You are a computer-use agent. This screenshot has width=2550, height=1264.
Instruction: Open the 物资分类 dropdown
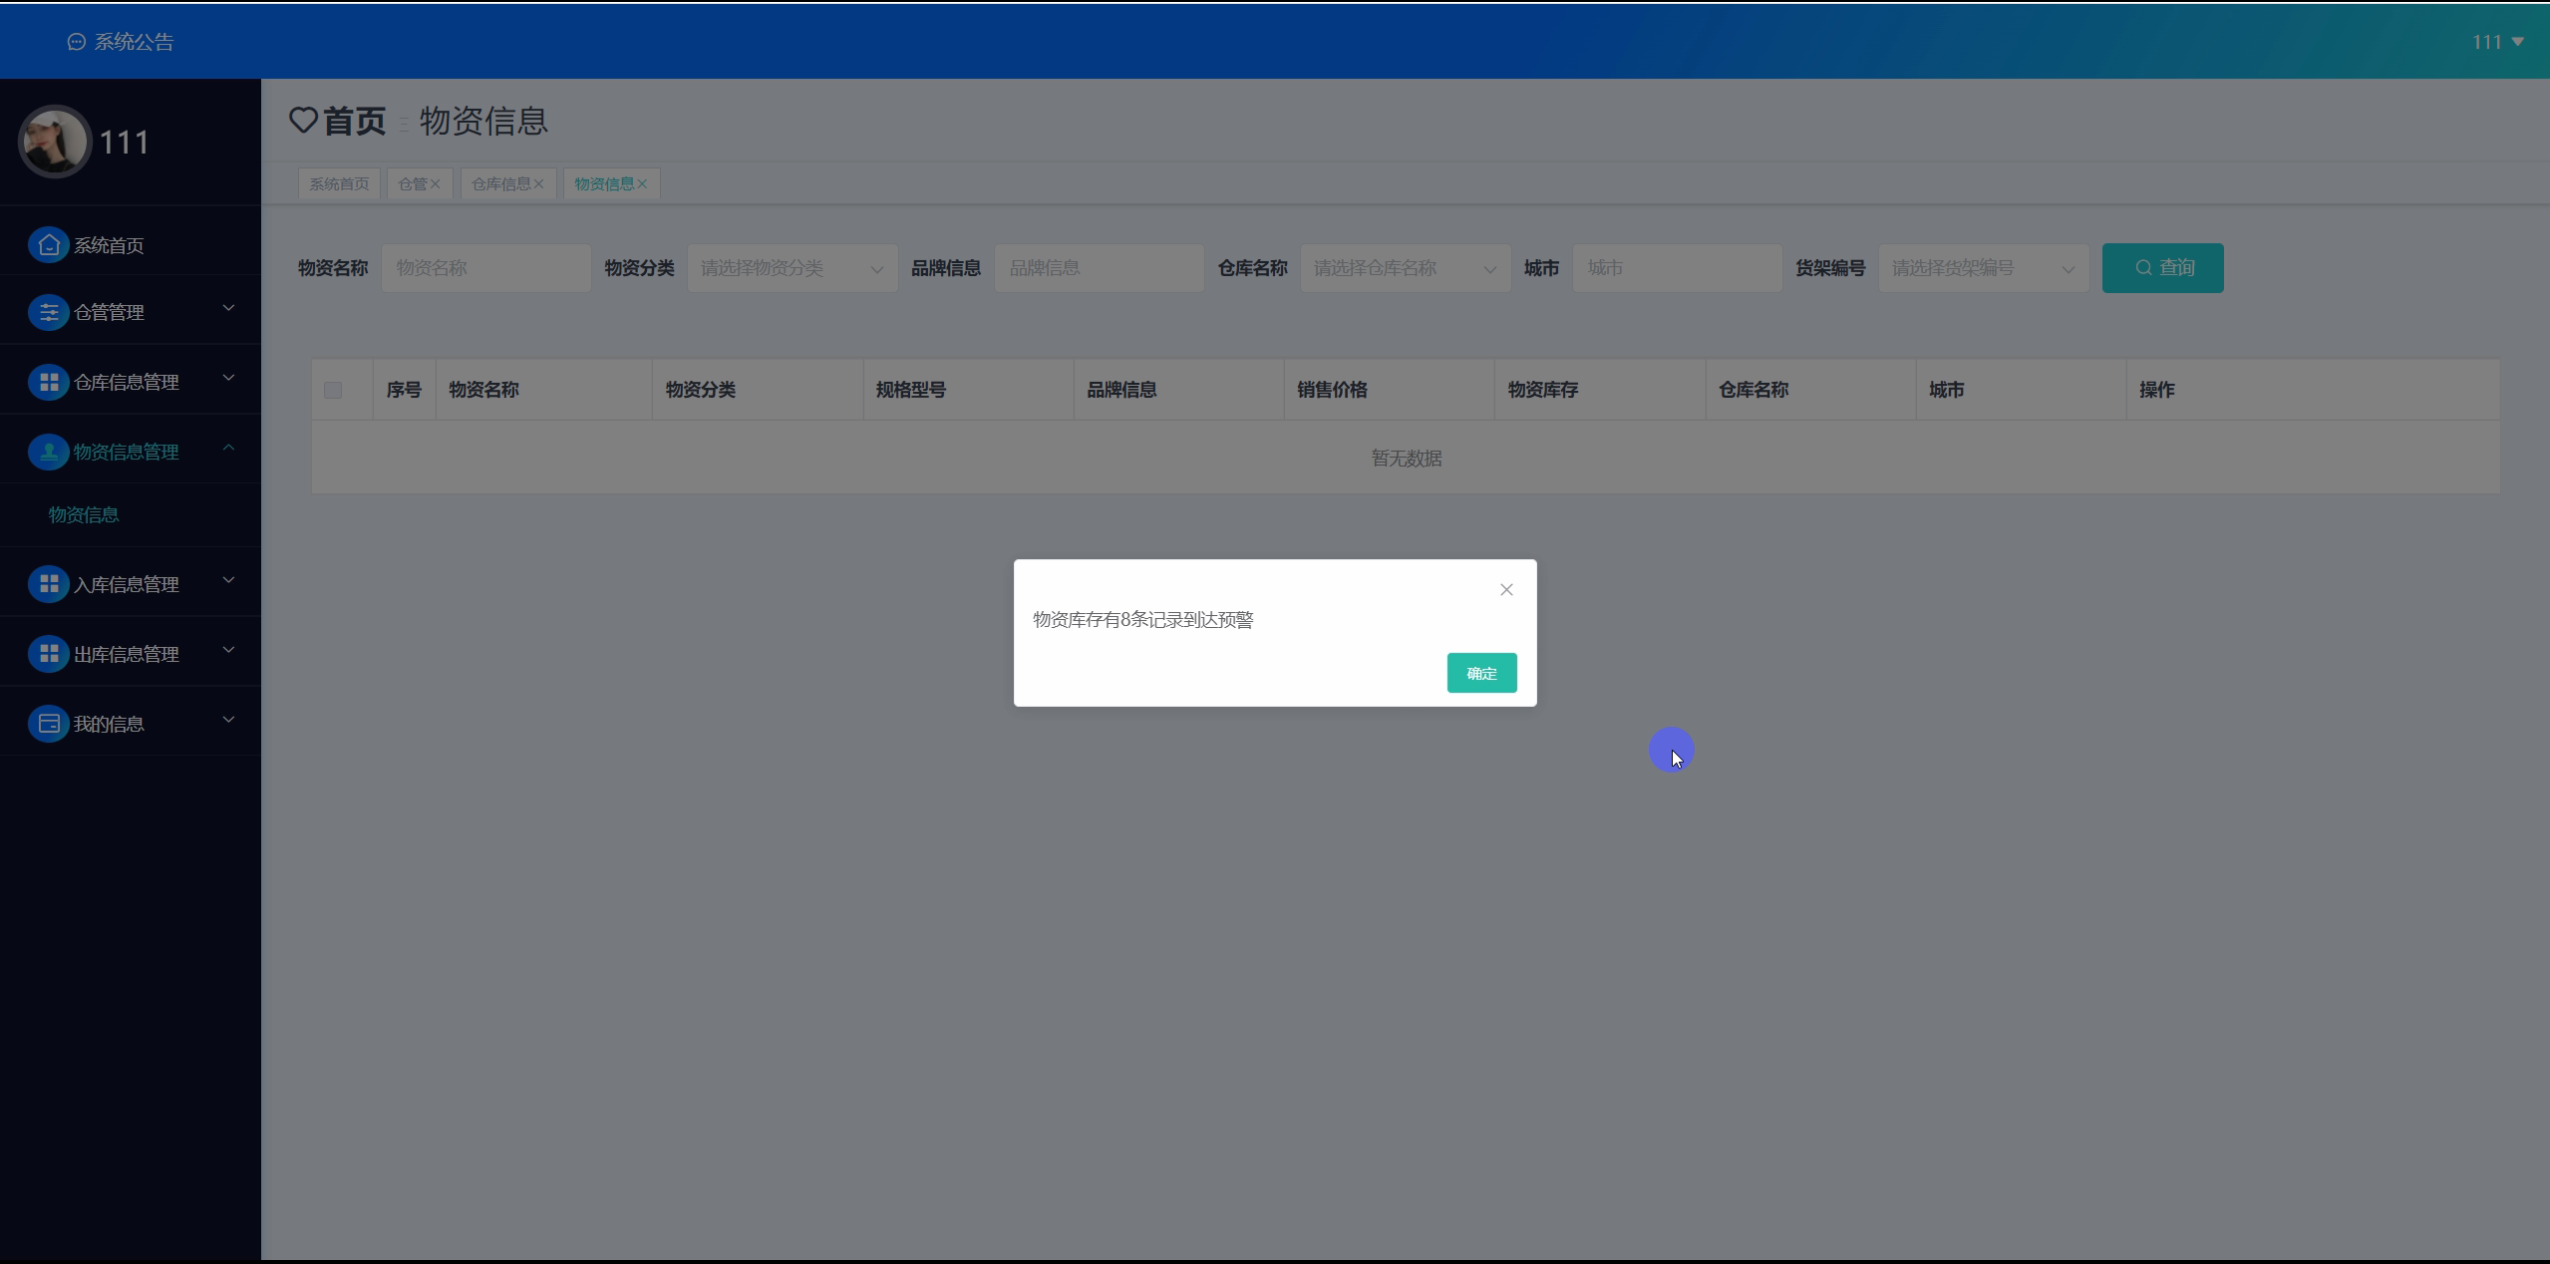click(791, 268)
